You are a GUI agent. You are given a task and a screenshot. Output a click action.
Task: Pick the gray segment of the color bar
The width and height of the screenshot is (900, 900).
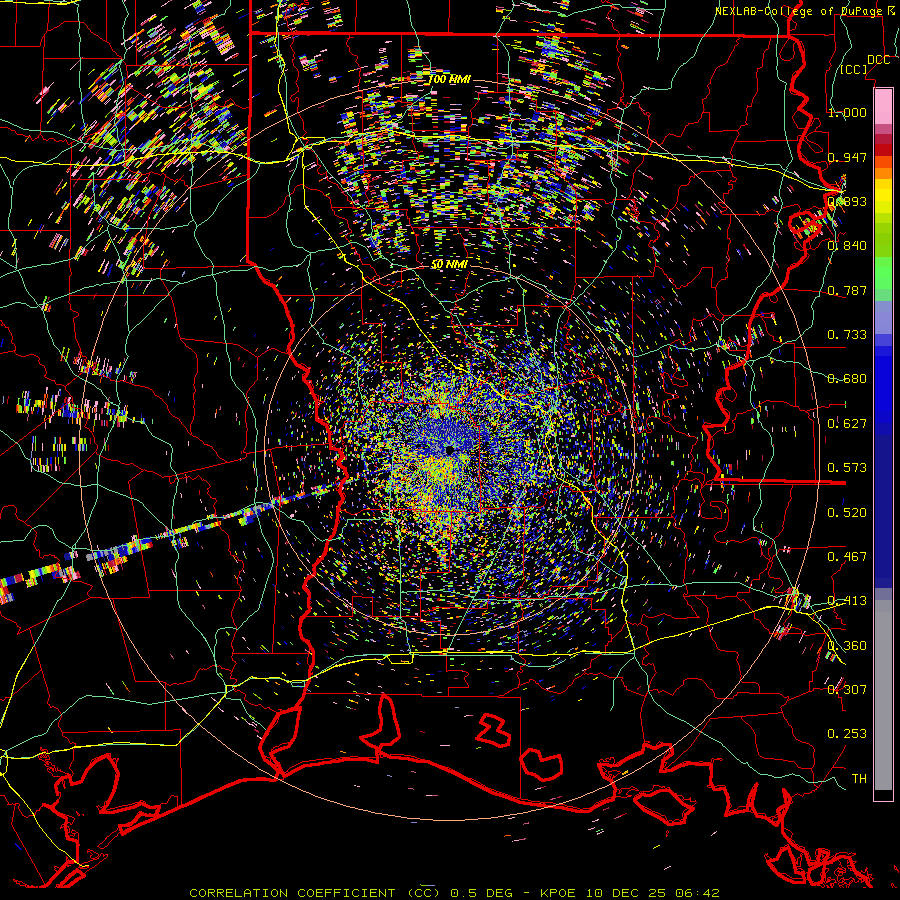click(883, 700)
